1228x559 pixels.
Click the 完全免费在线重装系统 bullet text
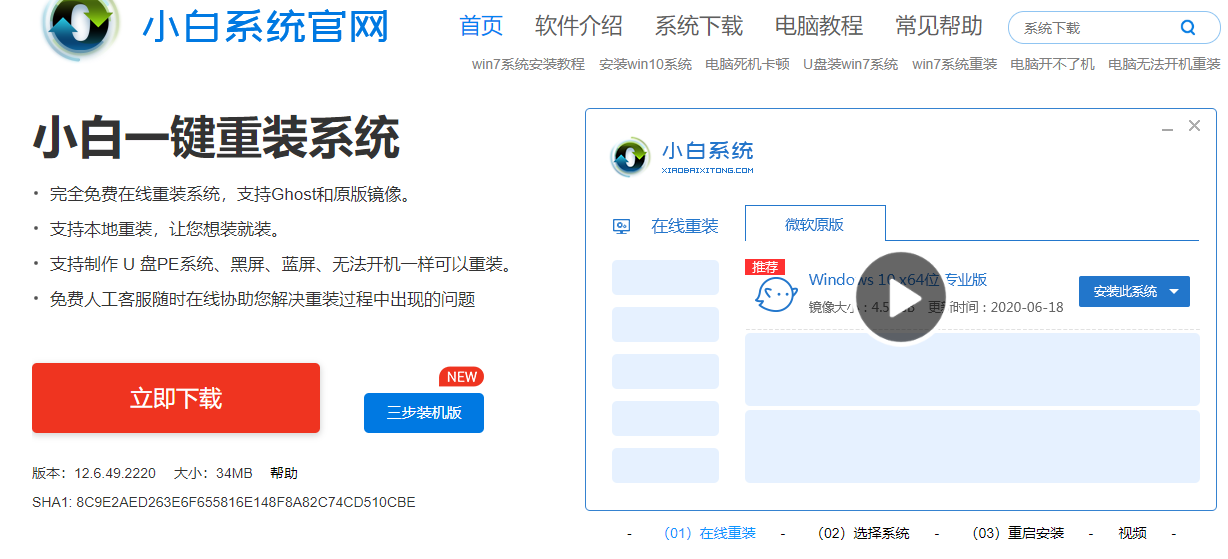point(231,194)
